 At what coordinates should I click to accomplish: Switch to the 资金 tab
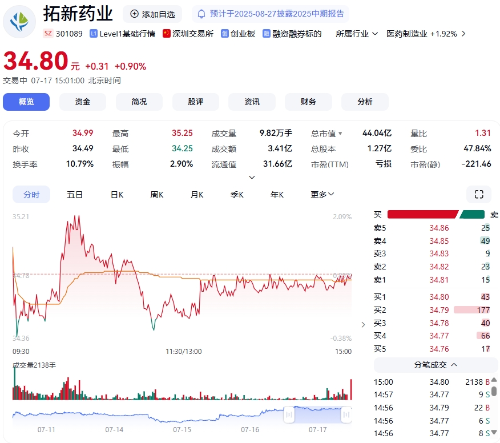(82, 102)
